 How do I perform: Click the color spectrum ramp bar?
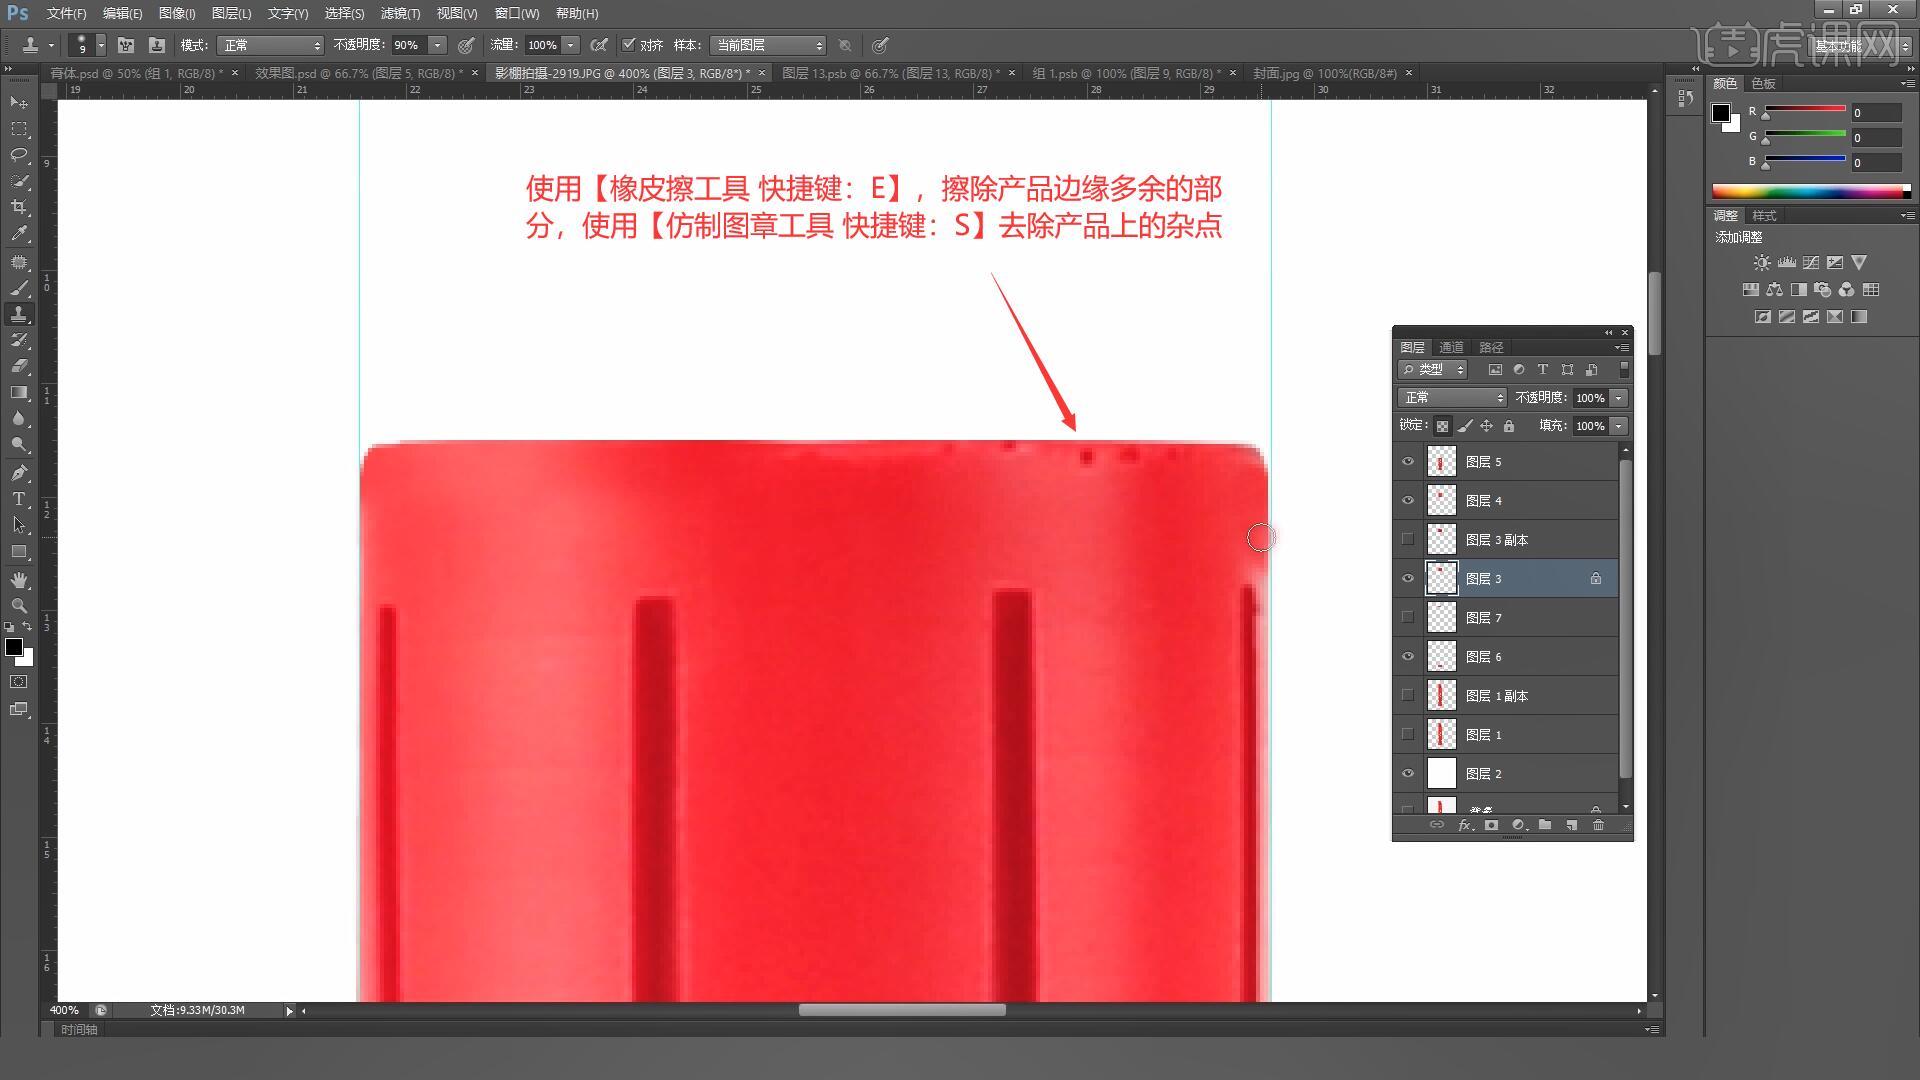tap(1811, 191)
